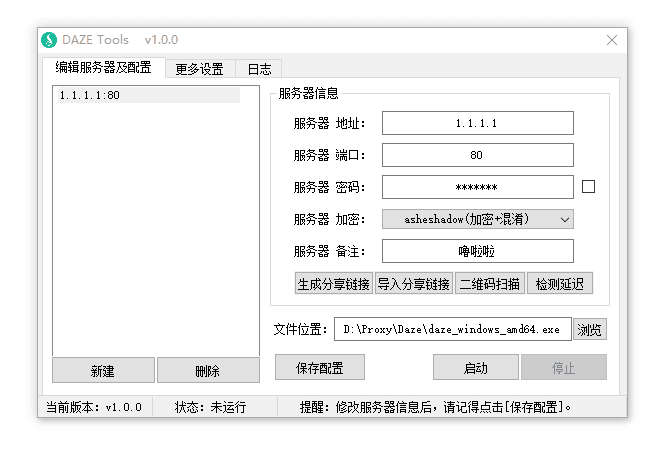The height and width of the screenshot is (450, 669).
Task: Click the 服务器 备注 remark field
Action: click(477, 251)
